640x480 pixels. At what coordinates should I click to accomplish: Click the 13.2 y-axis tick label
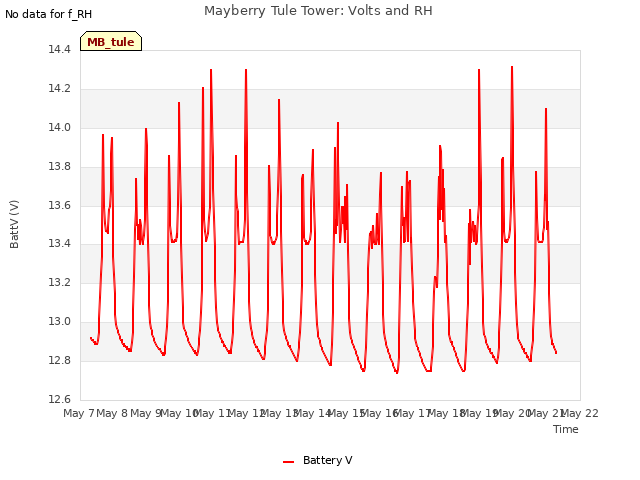click(59, 282)
